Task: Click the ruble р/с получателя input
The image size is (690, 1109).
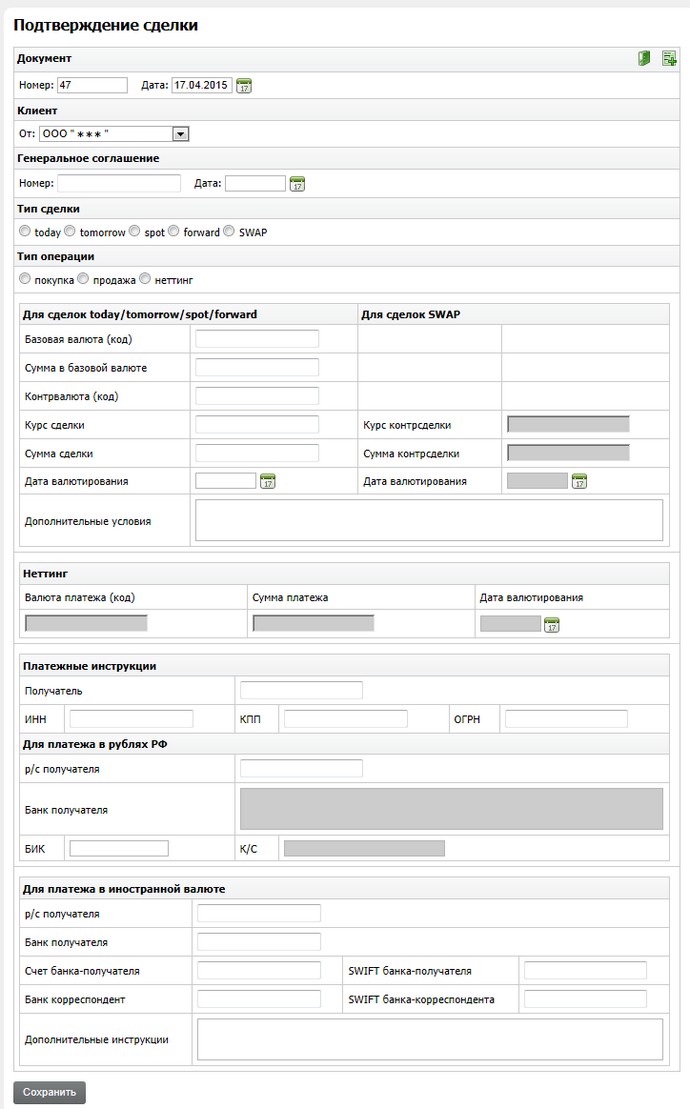Action: [x=301, y=768]
